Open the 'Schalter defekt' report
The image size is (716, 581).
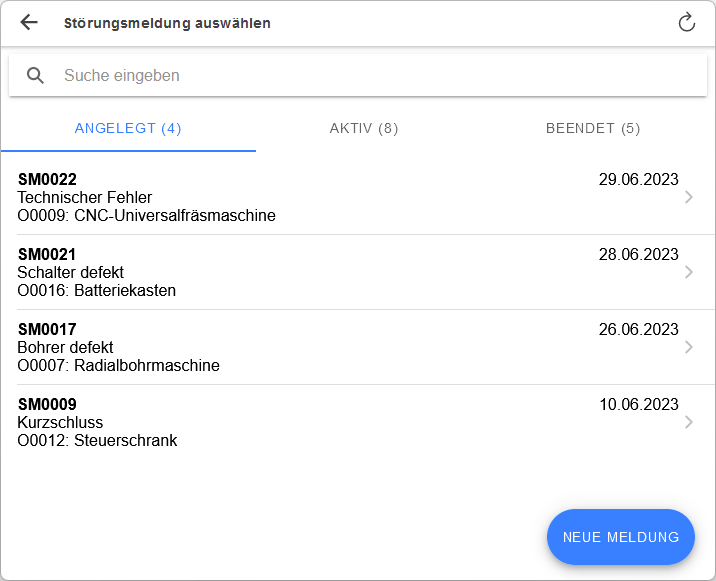[71, 272]
